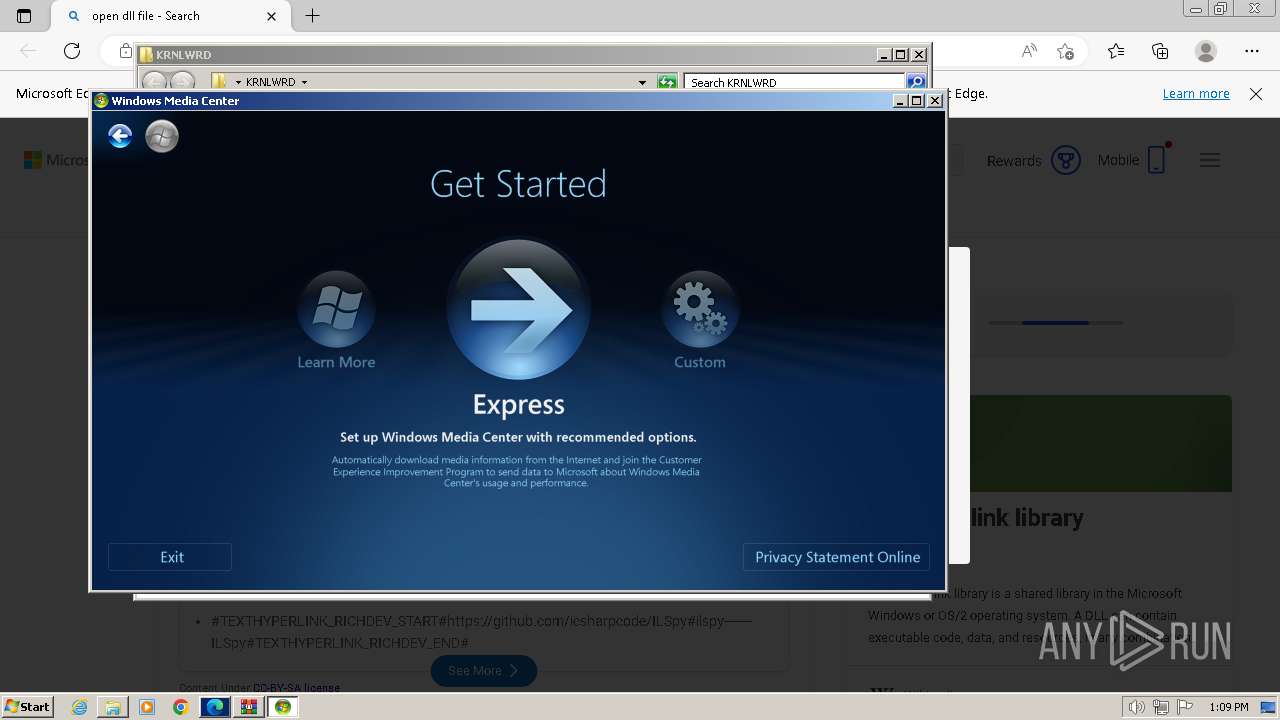Choose Express setup arrow

(x=518, y=309)
